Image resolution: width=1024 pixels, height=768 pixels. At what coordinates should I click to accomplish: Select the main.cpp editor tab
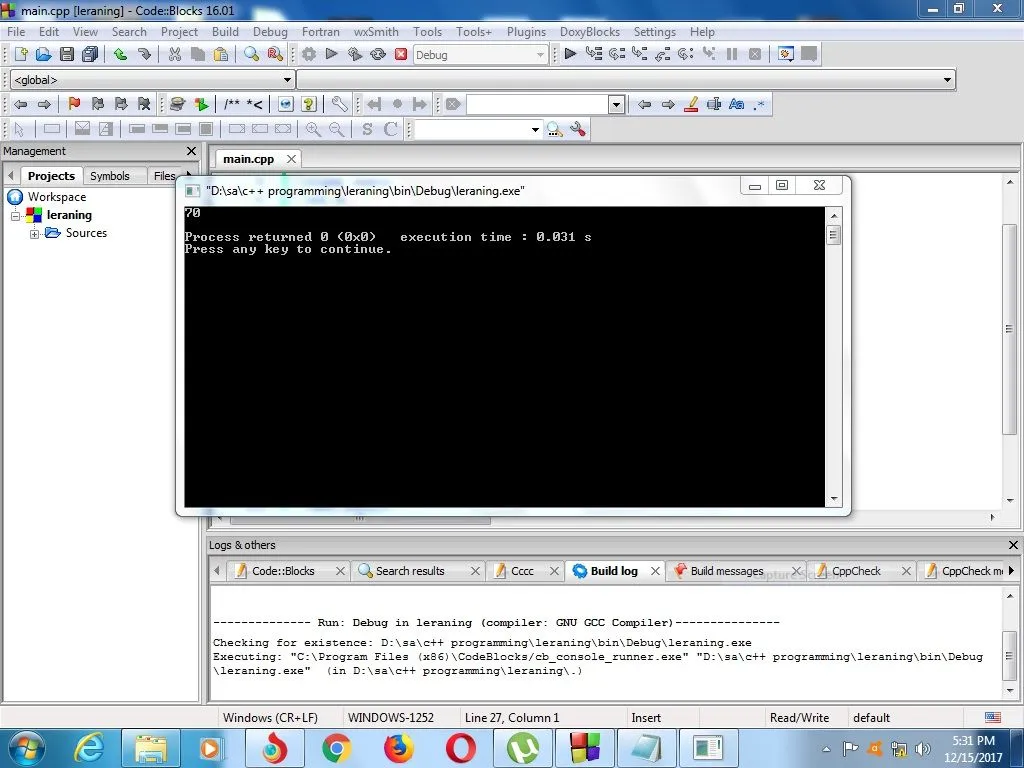pos(248,159)
